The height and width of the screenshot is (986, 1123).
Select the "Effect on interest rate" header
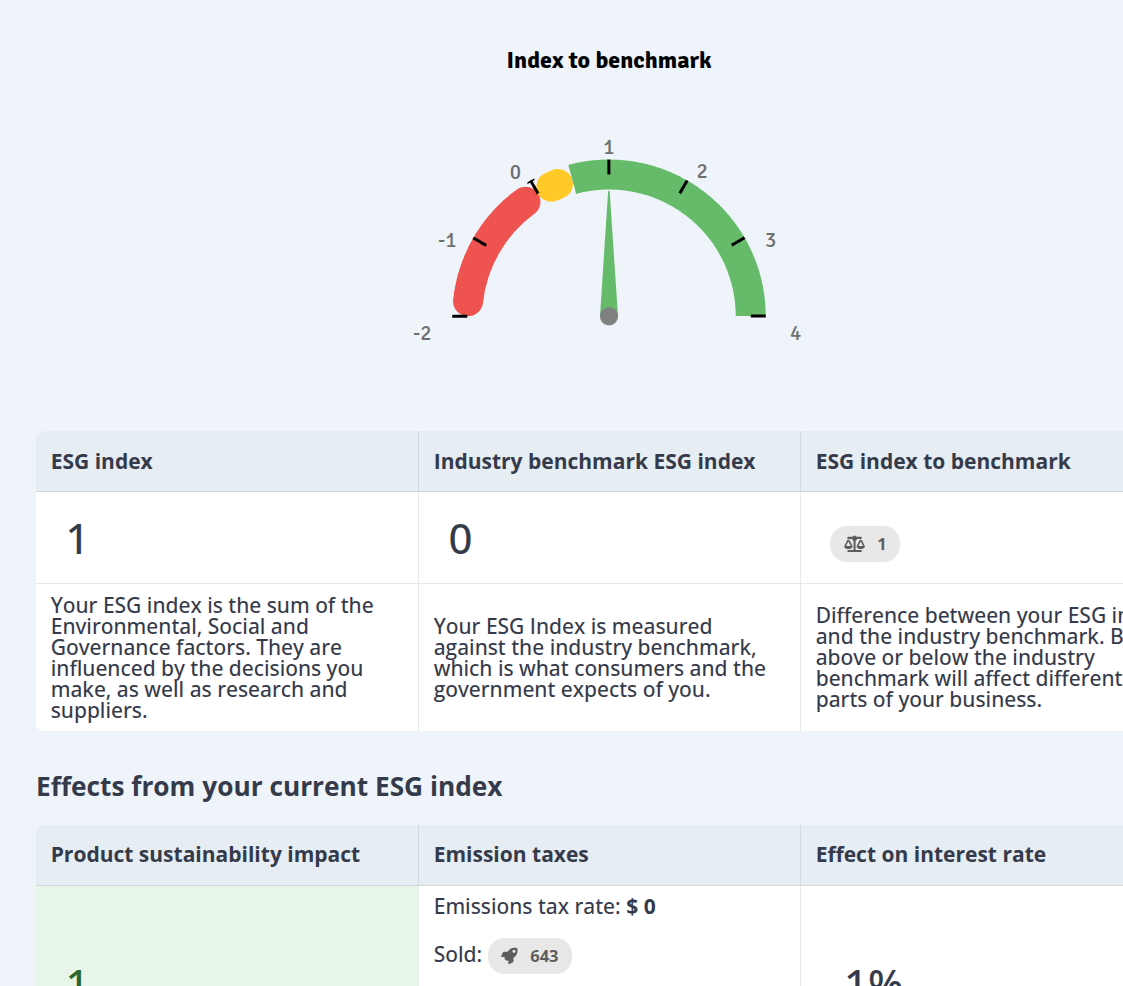click(x=930, y=854)
